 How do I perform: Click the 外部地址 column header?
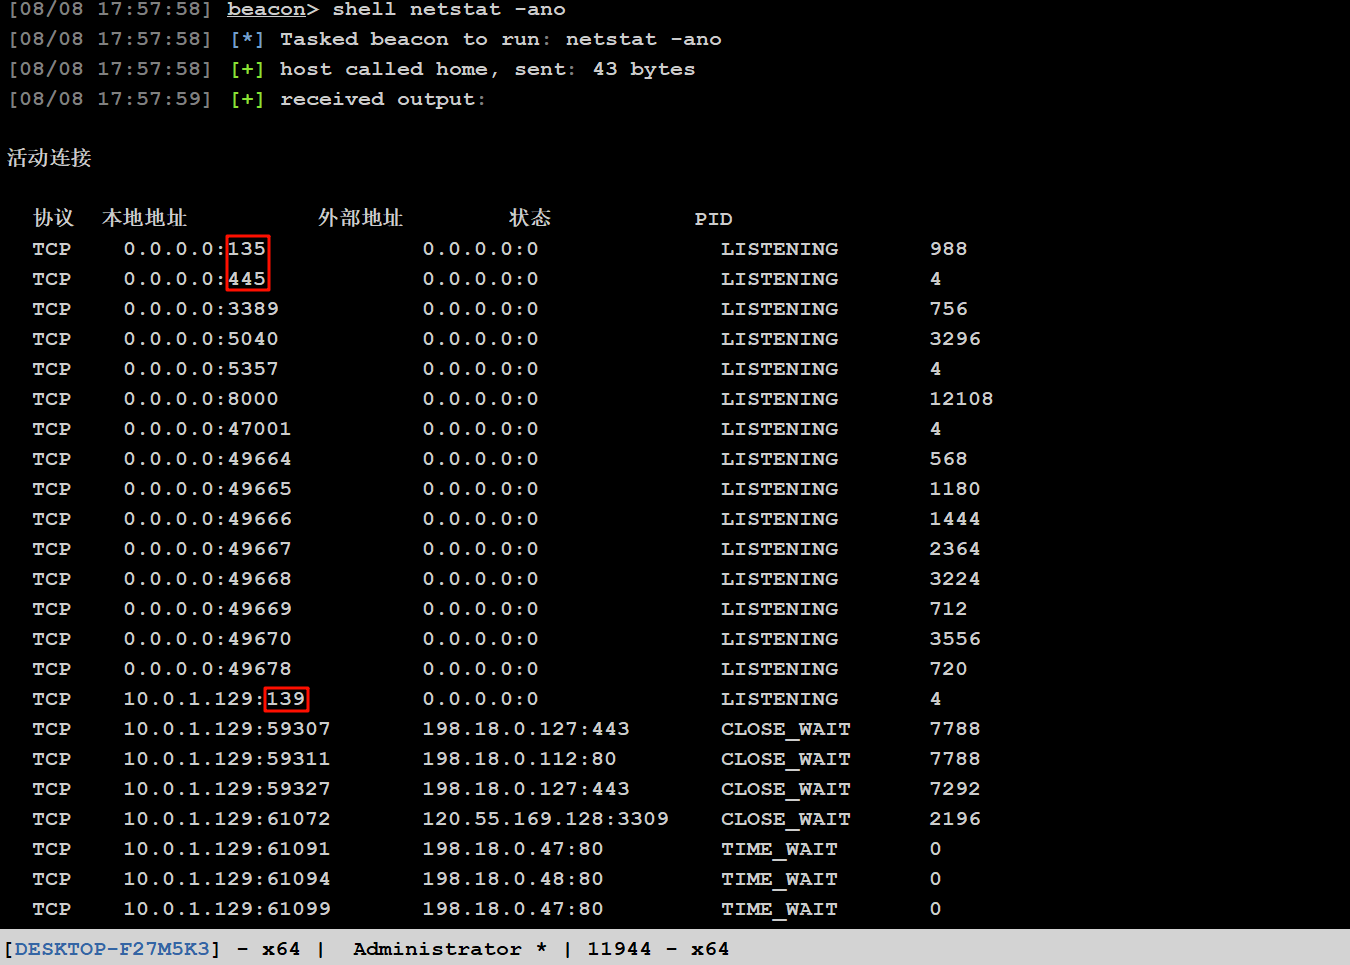point(360,218)
